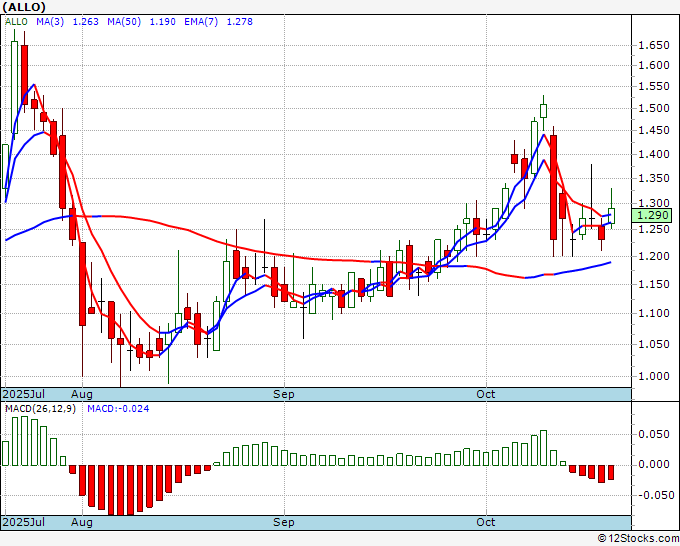
Task: Click the 1.300 price axis label
Action: (x=654, y=203)
